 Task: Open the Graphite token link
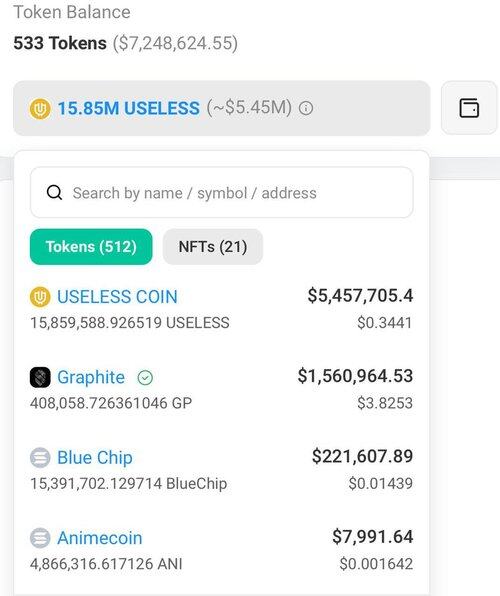pyautogui.click(x=91, y=377)
